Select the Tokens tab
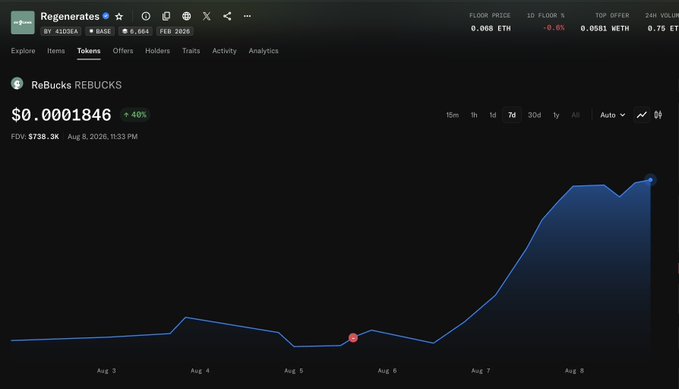Viewport: 679px width, 389px height. click(89, 51)
